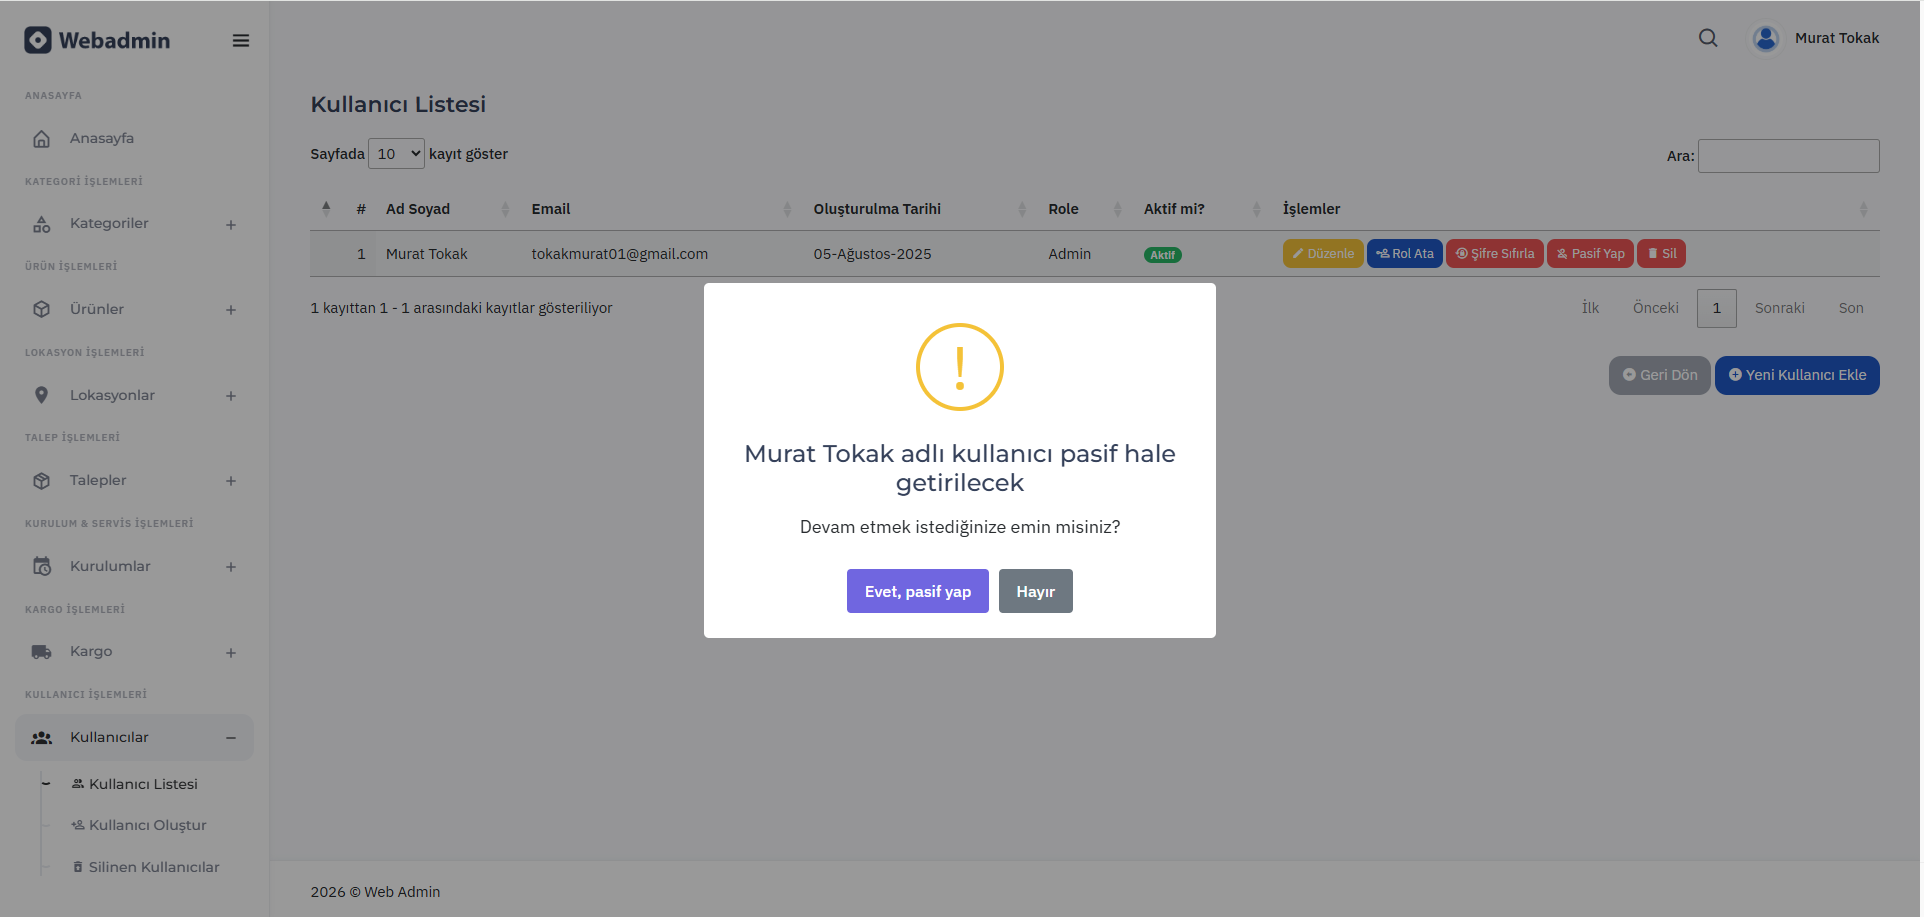This screenshot has width=1924, height=917.
Task: Click the Kargo truck icon
Action: pos(41,652)
